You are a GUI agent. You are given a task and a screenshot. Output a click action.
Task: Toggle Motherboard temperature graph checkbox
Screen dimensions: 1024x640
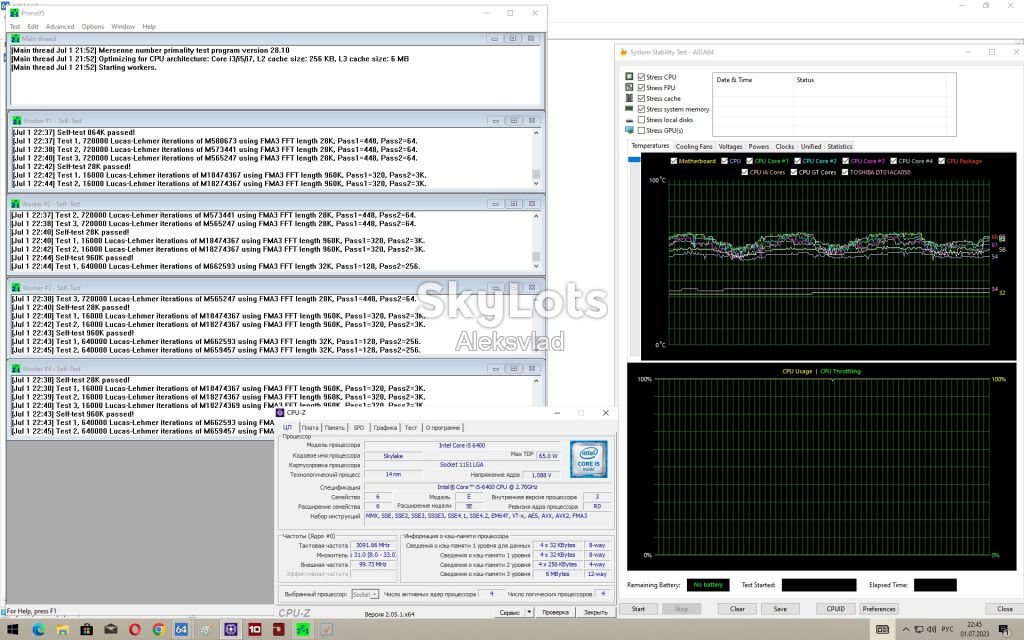(674, 161)
